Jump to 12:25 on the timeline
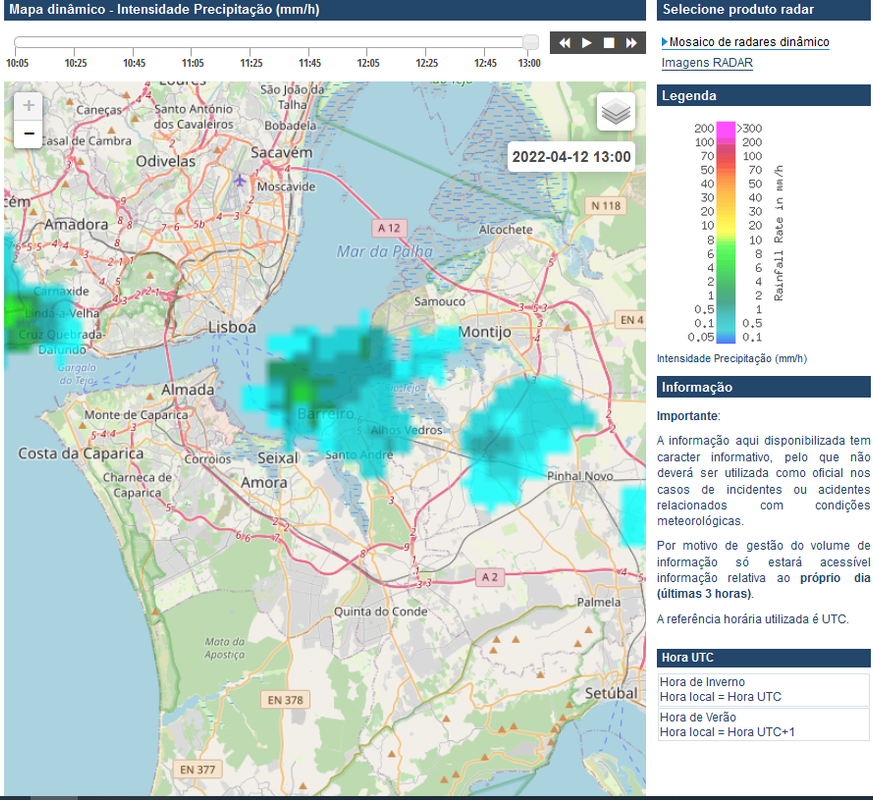 point(426,63)
